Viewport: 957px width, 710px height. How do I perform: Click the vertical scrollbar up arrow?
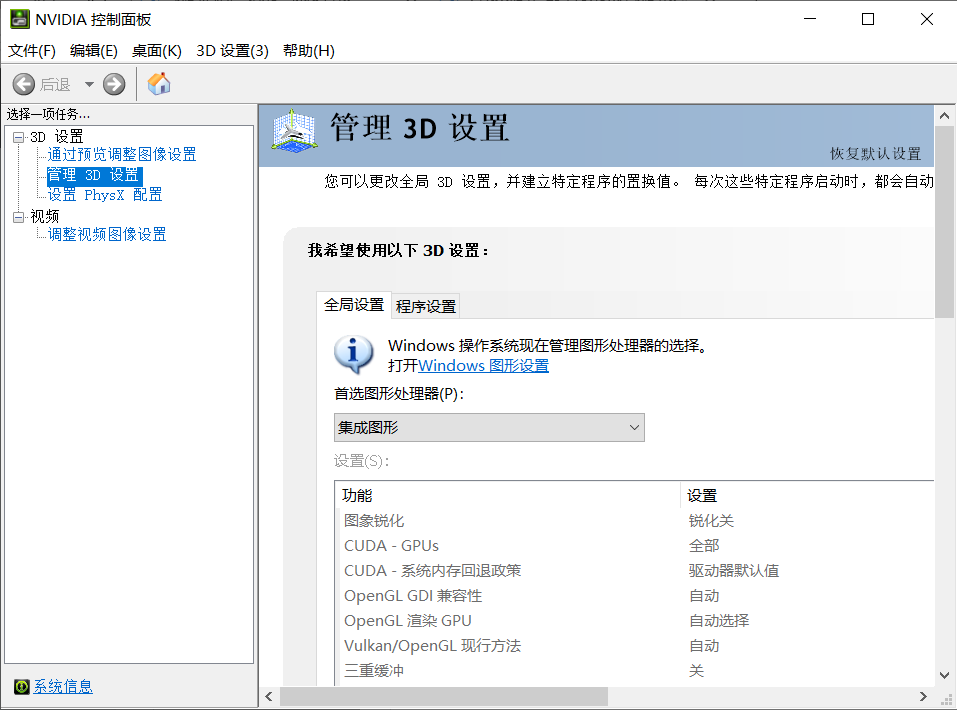[x=945, y=115]
